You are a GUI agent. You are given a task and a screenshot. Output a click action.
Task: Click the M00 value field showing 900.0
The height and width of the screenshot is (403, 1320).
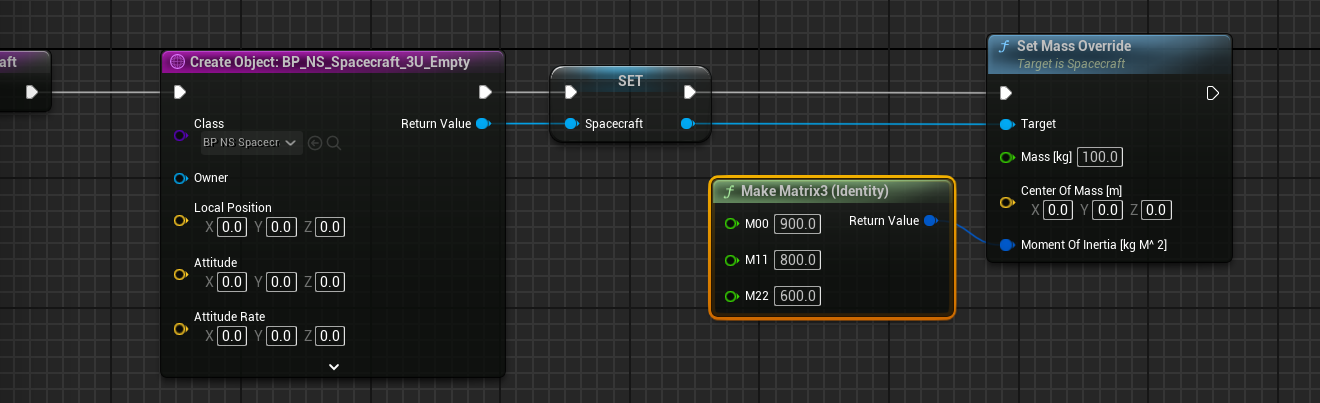point(797,224)
